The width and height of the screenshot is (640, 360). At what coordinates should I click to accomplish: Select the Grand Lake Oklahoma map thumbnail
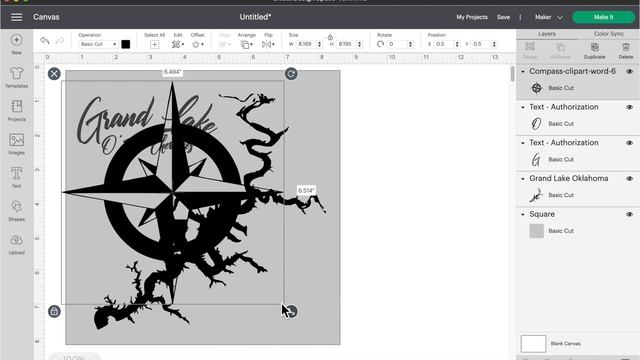(536, 196)
